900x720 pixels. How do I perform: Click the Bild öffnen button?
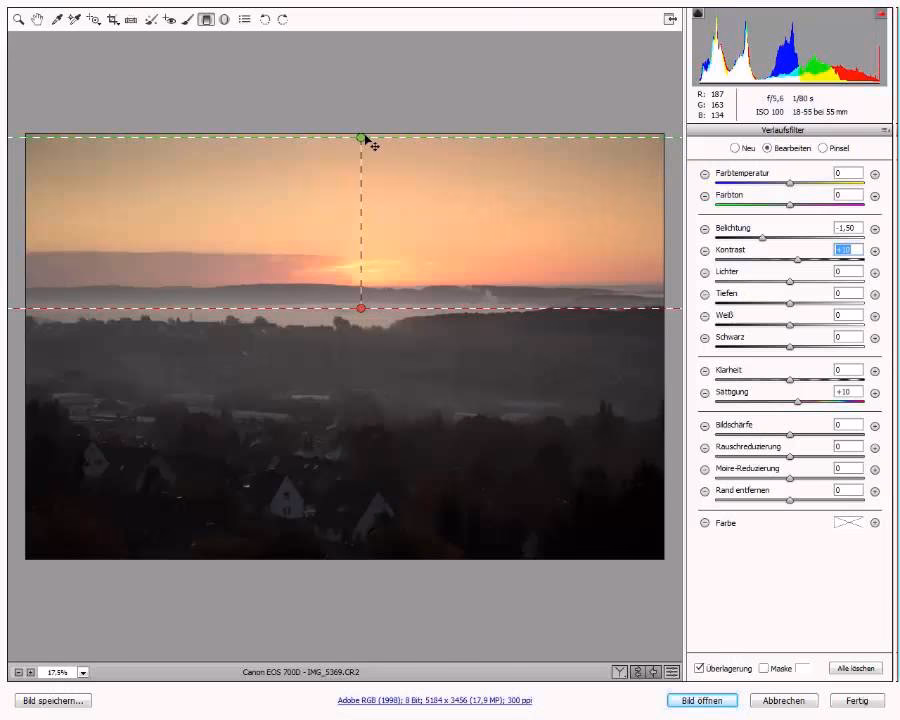click(701, 700)
